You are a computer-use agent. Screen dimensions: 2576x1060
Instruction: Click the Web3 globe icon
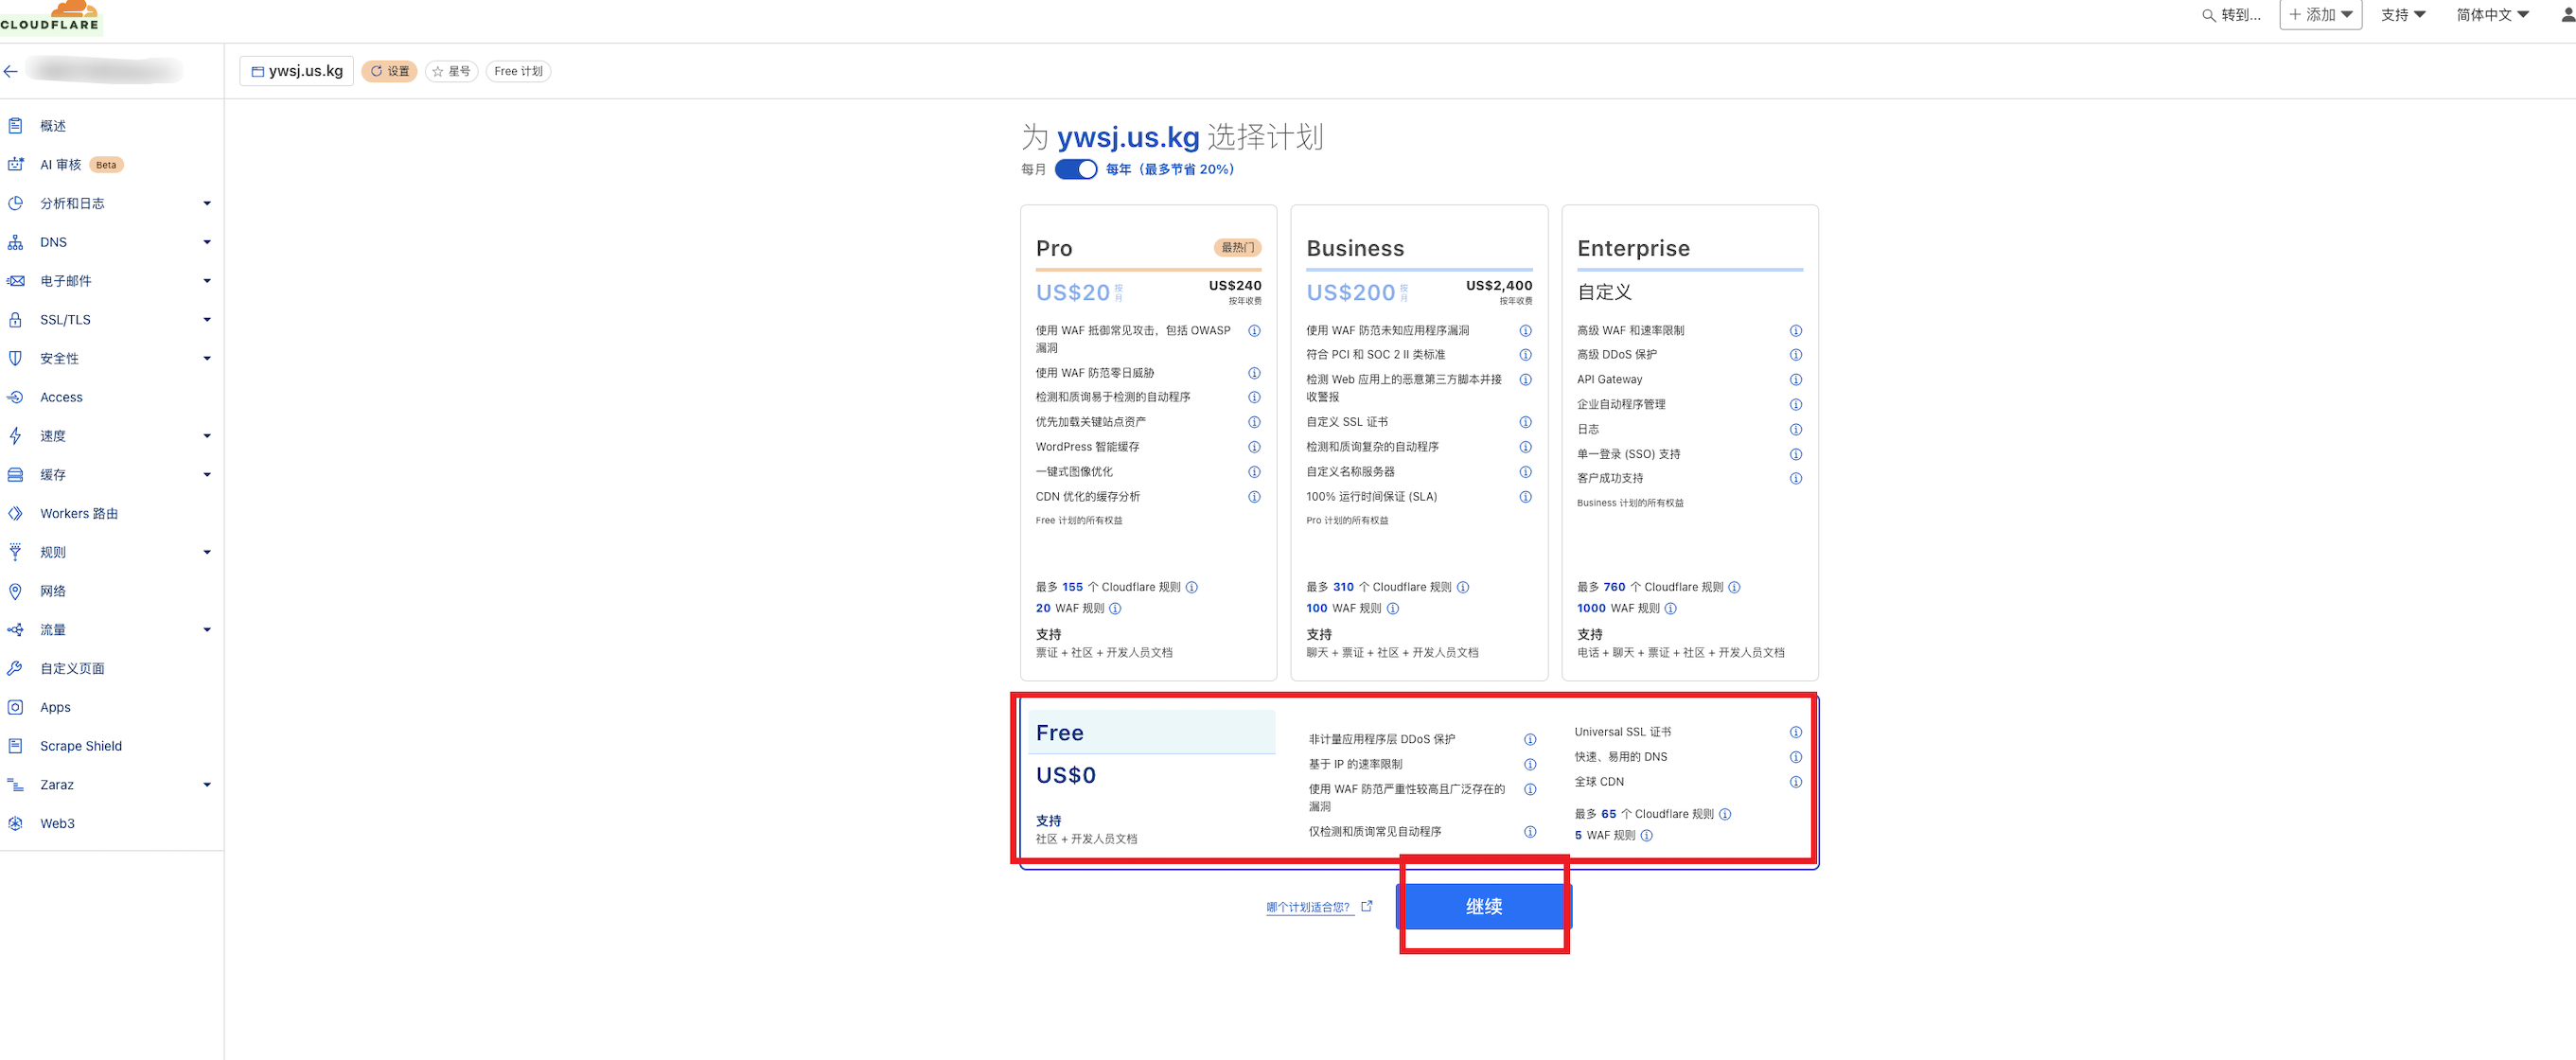(x=15, y=824)
